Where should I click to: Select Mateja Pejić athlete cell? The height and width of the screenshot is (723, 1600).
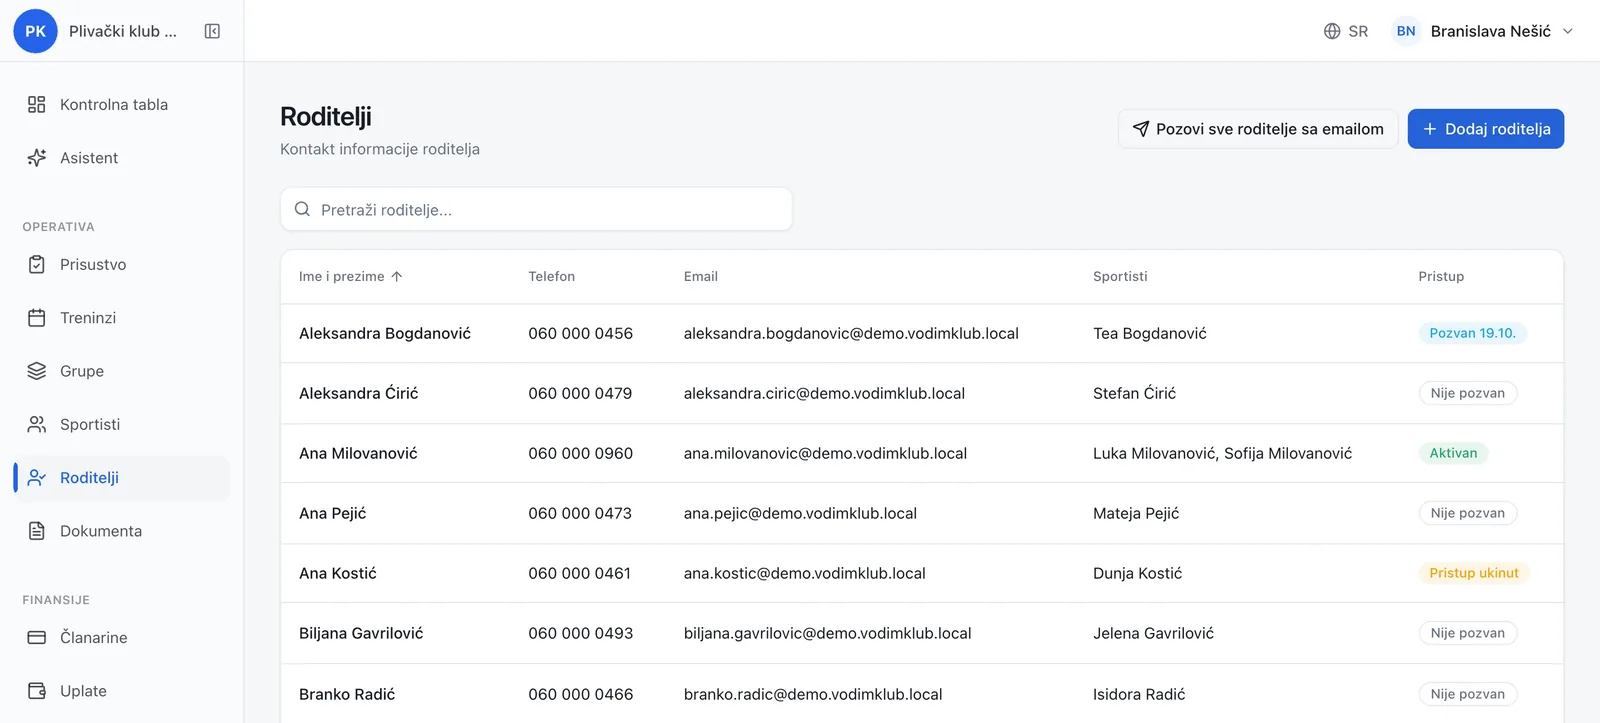point(1136,513)
